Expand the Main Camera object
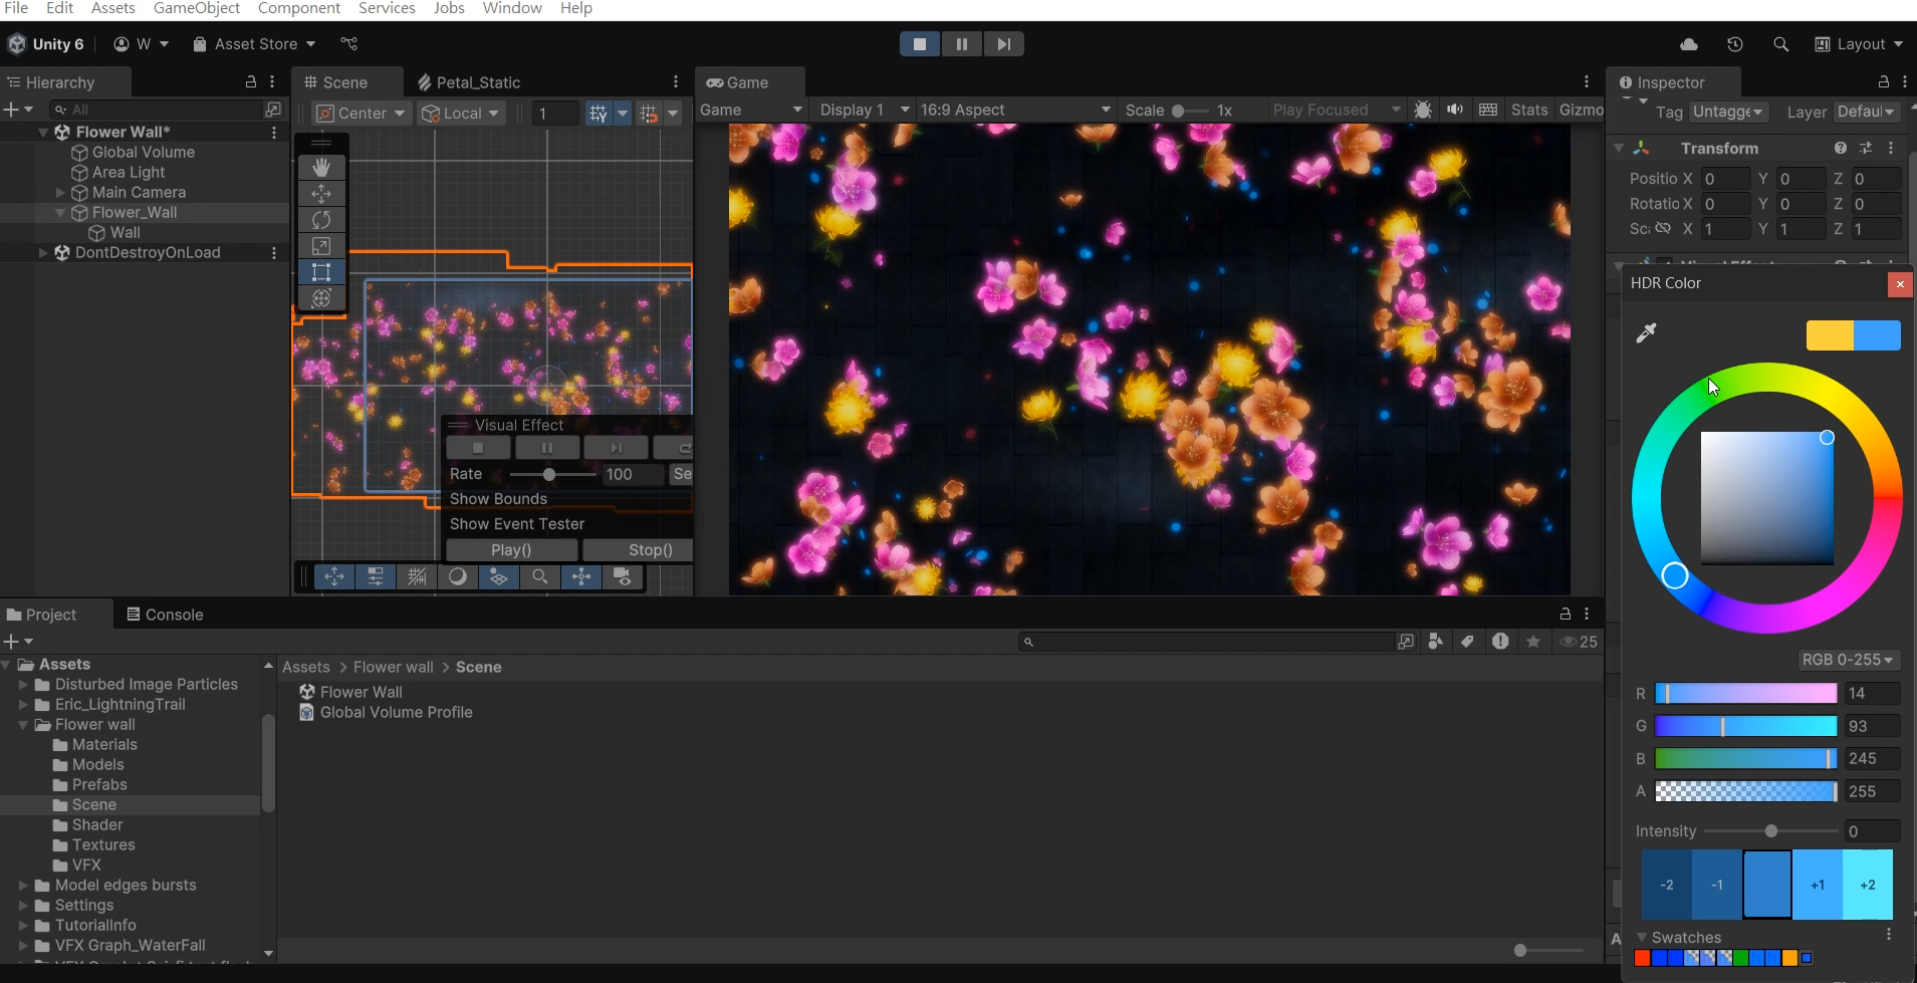 coord(60,193)
